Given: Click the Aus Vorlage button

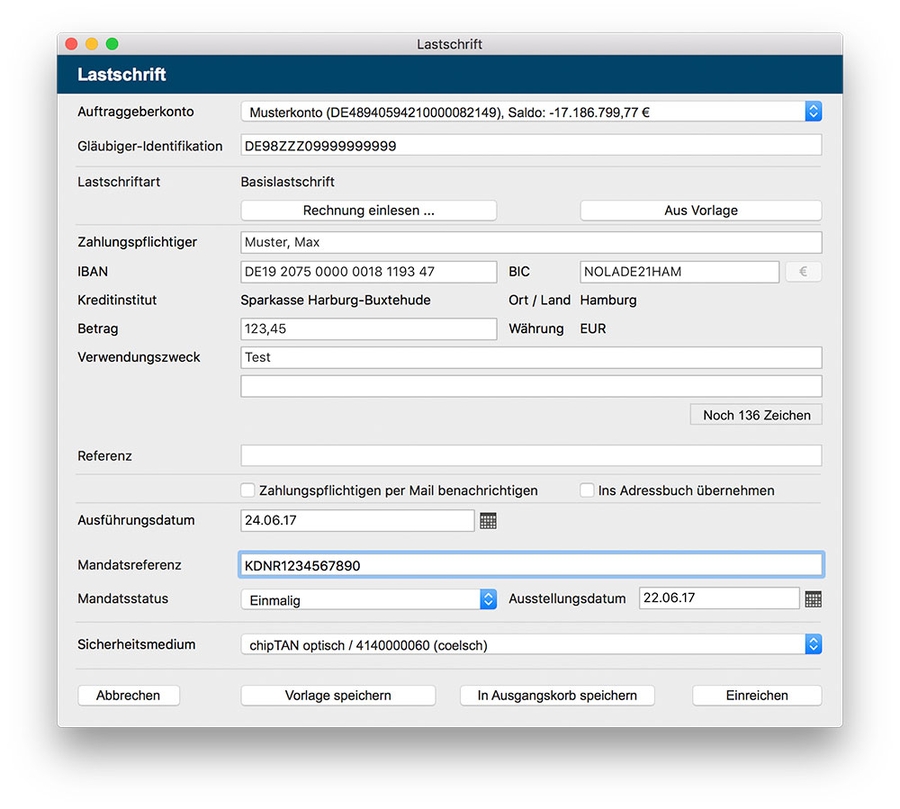Looking at the screenshot, I should (700, 211).
